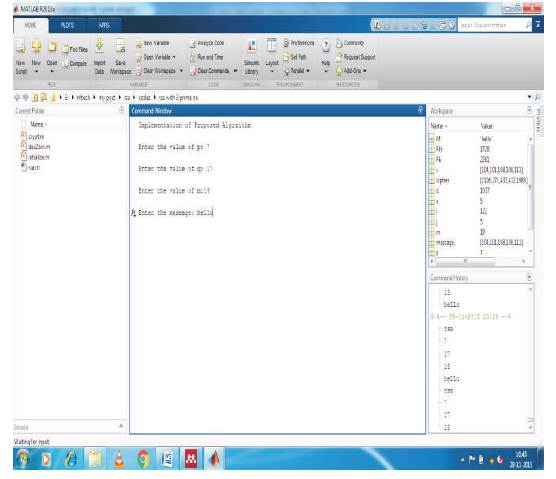Screen dimensions: 556x479
Task: Expand the Clear Workspace dropdown arrow
Action: (x=181, y=71)
